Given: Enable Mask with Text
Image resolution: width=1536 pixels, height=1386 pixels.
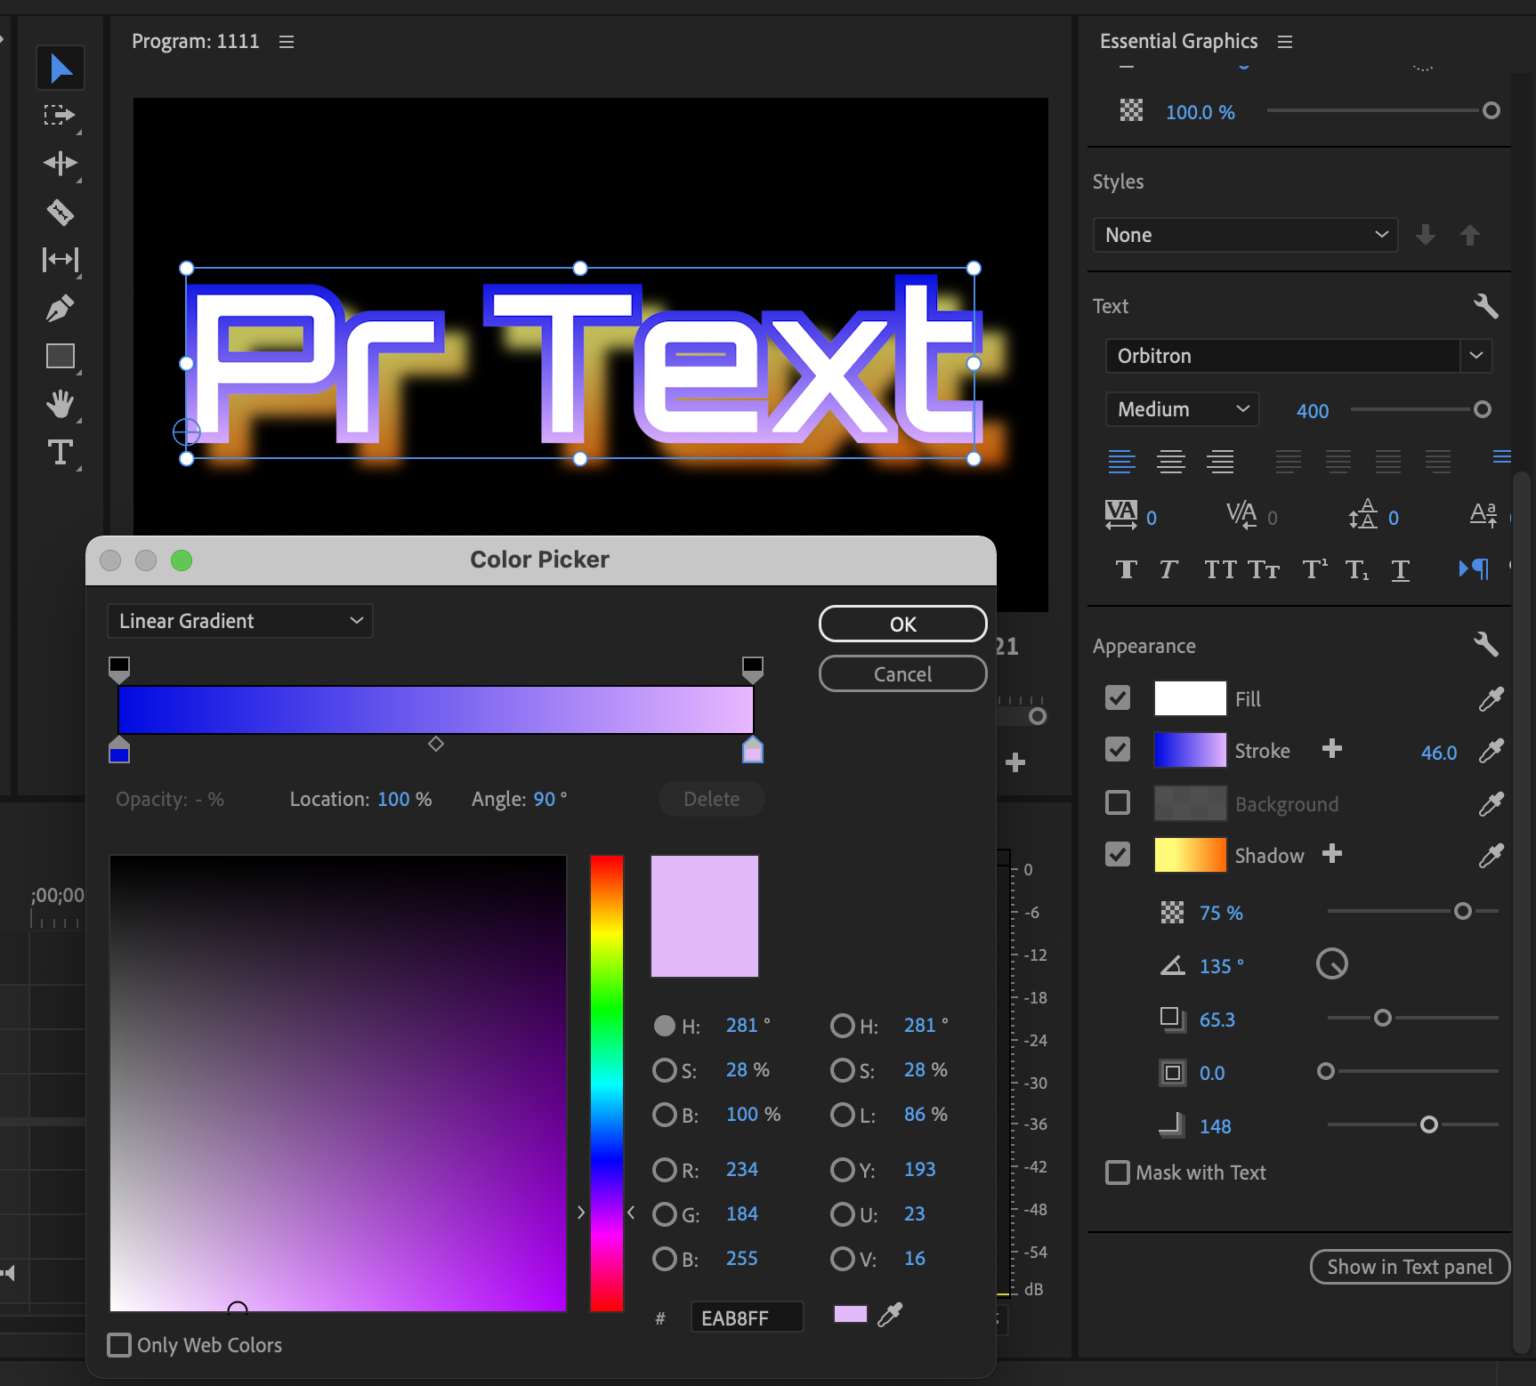Looking at the screenshot, I should pos(1117,1172).
